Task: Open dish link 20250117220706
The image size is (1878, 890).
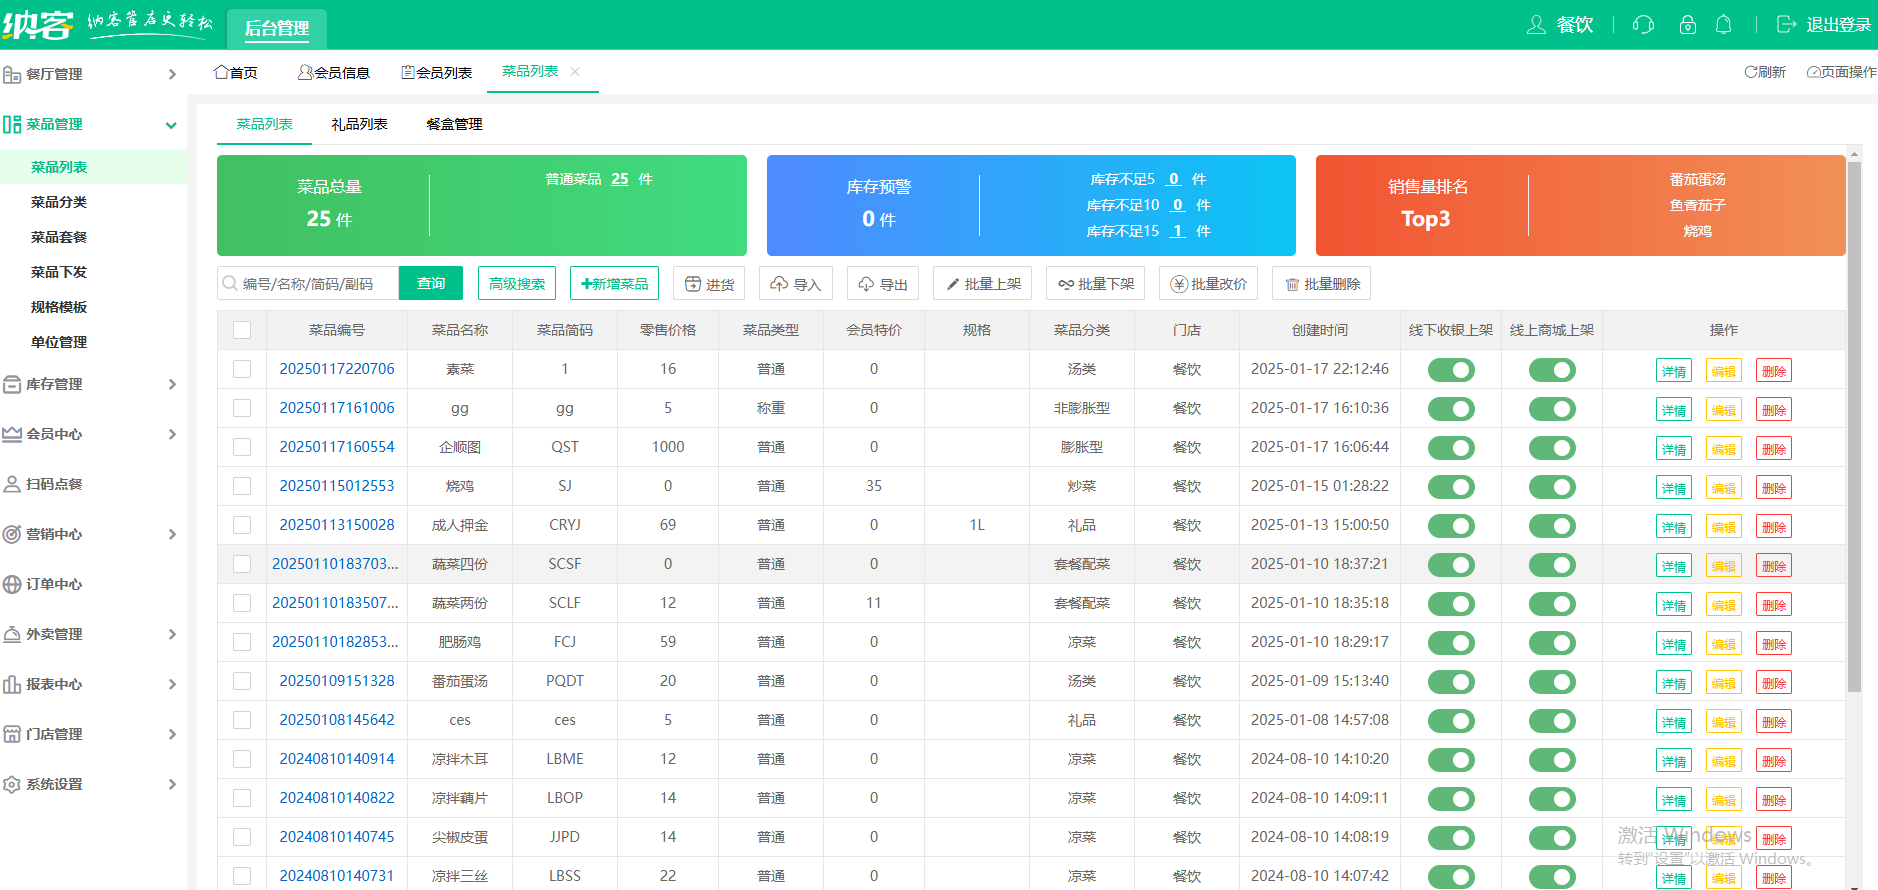Action: coord(337,369)
